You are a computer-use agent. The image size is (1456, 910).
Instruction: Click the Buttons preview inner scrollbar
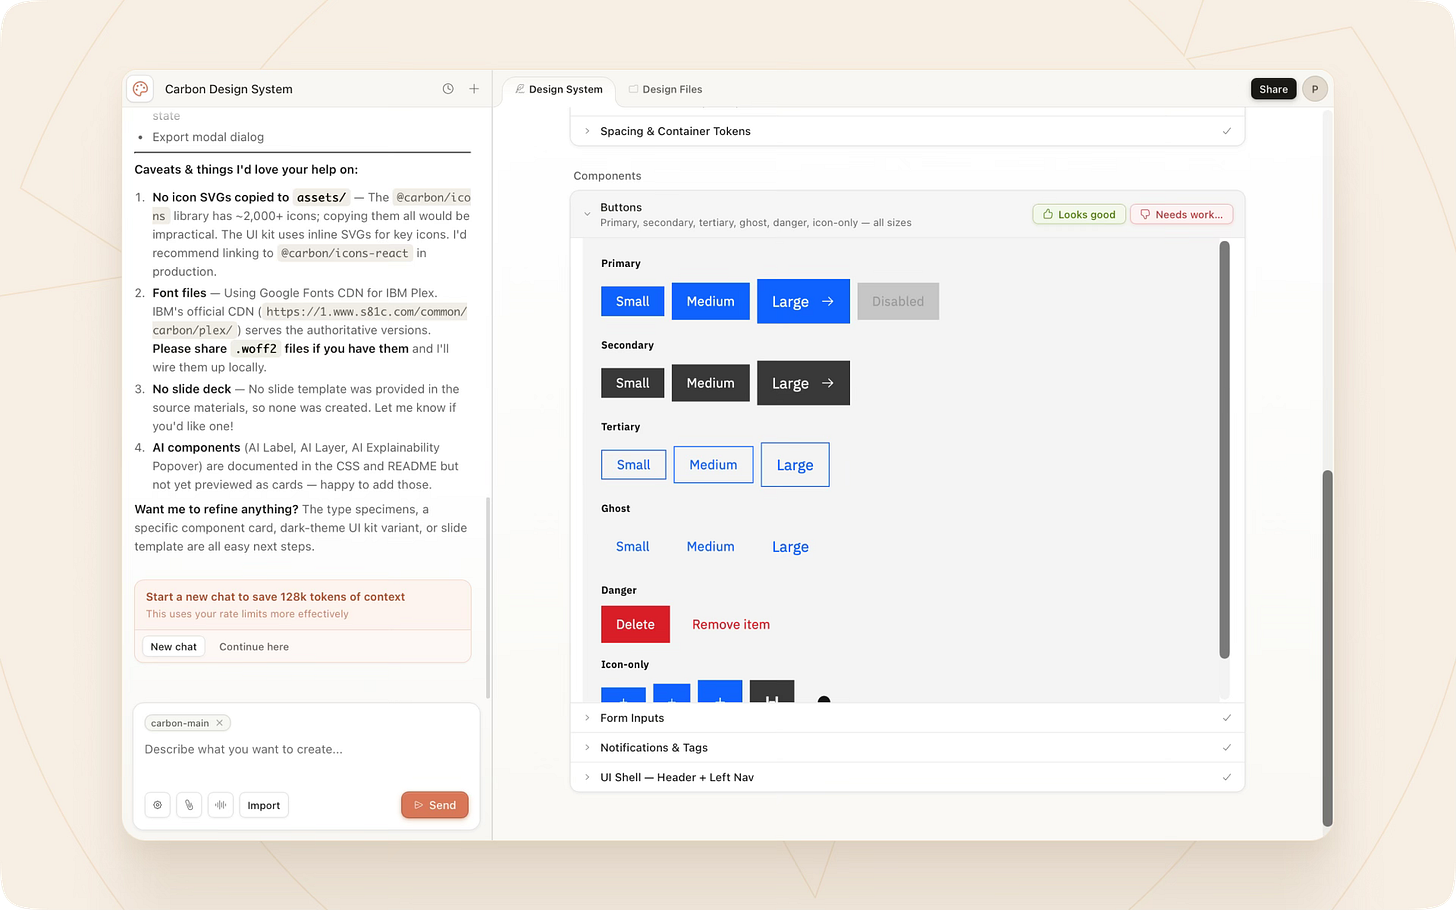(1225, 450)
